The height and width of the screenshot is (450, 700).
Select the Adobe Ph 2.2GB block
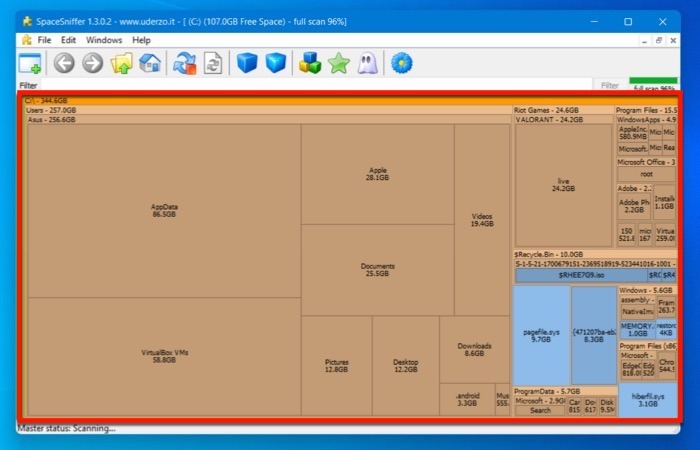(634, 206)
